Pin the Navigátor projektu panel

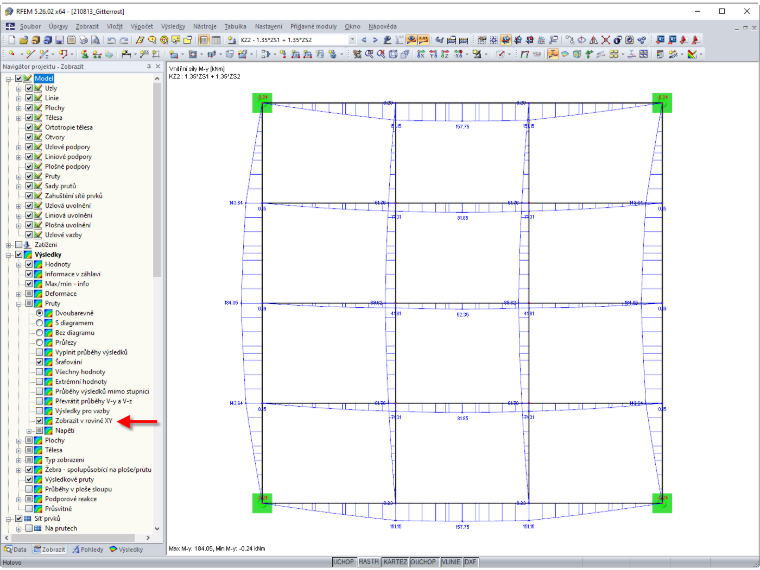149,66
